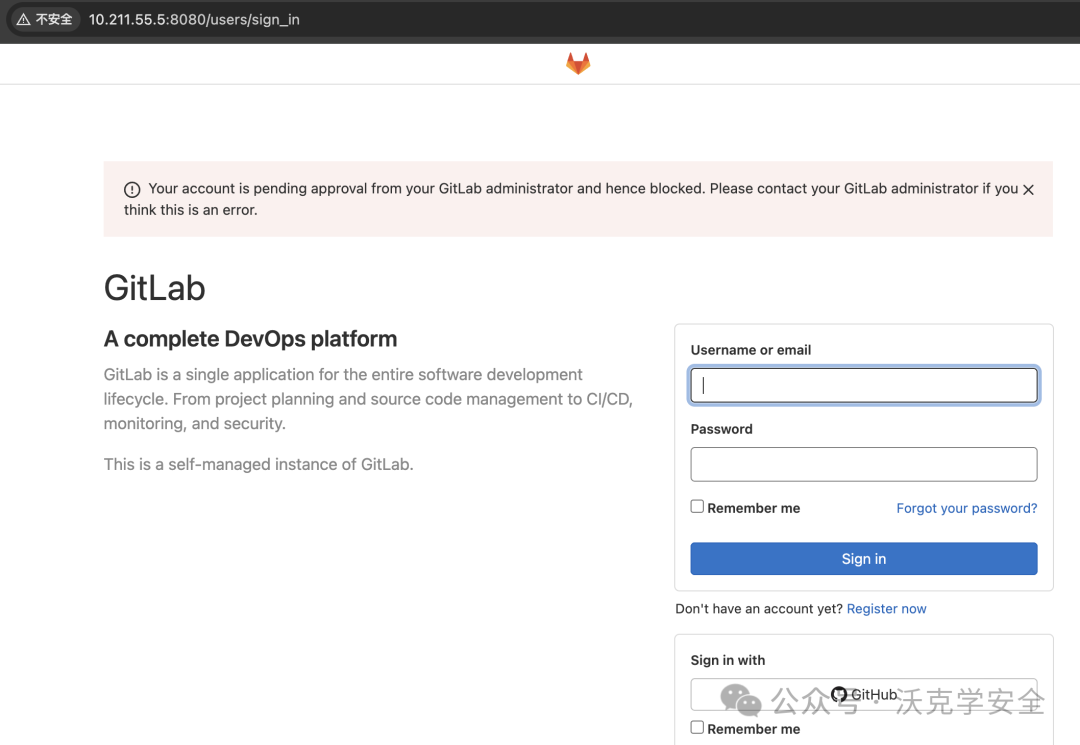Click 'A complete DevOps platform' heading
This screenshot has width=1080, height=745.
pos(250,339)
